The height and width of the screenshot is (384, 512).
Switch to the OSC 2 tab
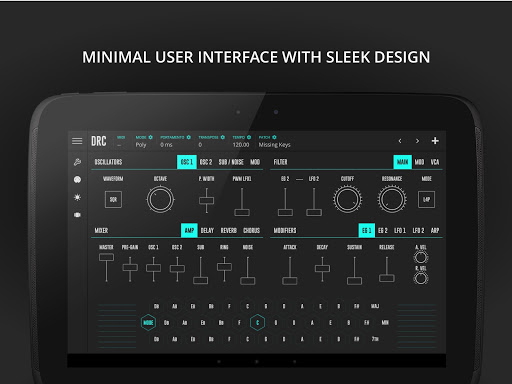(206, 162)
